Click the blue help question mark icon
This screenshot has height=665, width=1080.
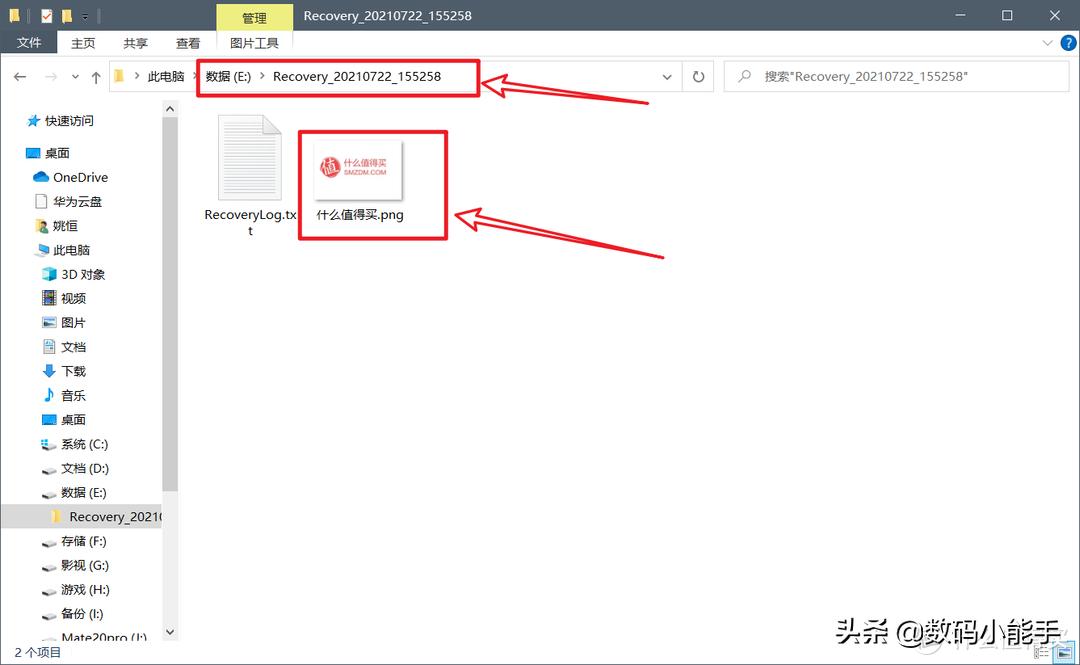[1067, 42]
